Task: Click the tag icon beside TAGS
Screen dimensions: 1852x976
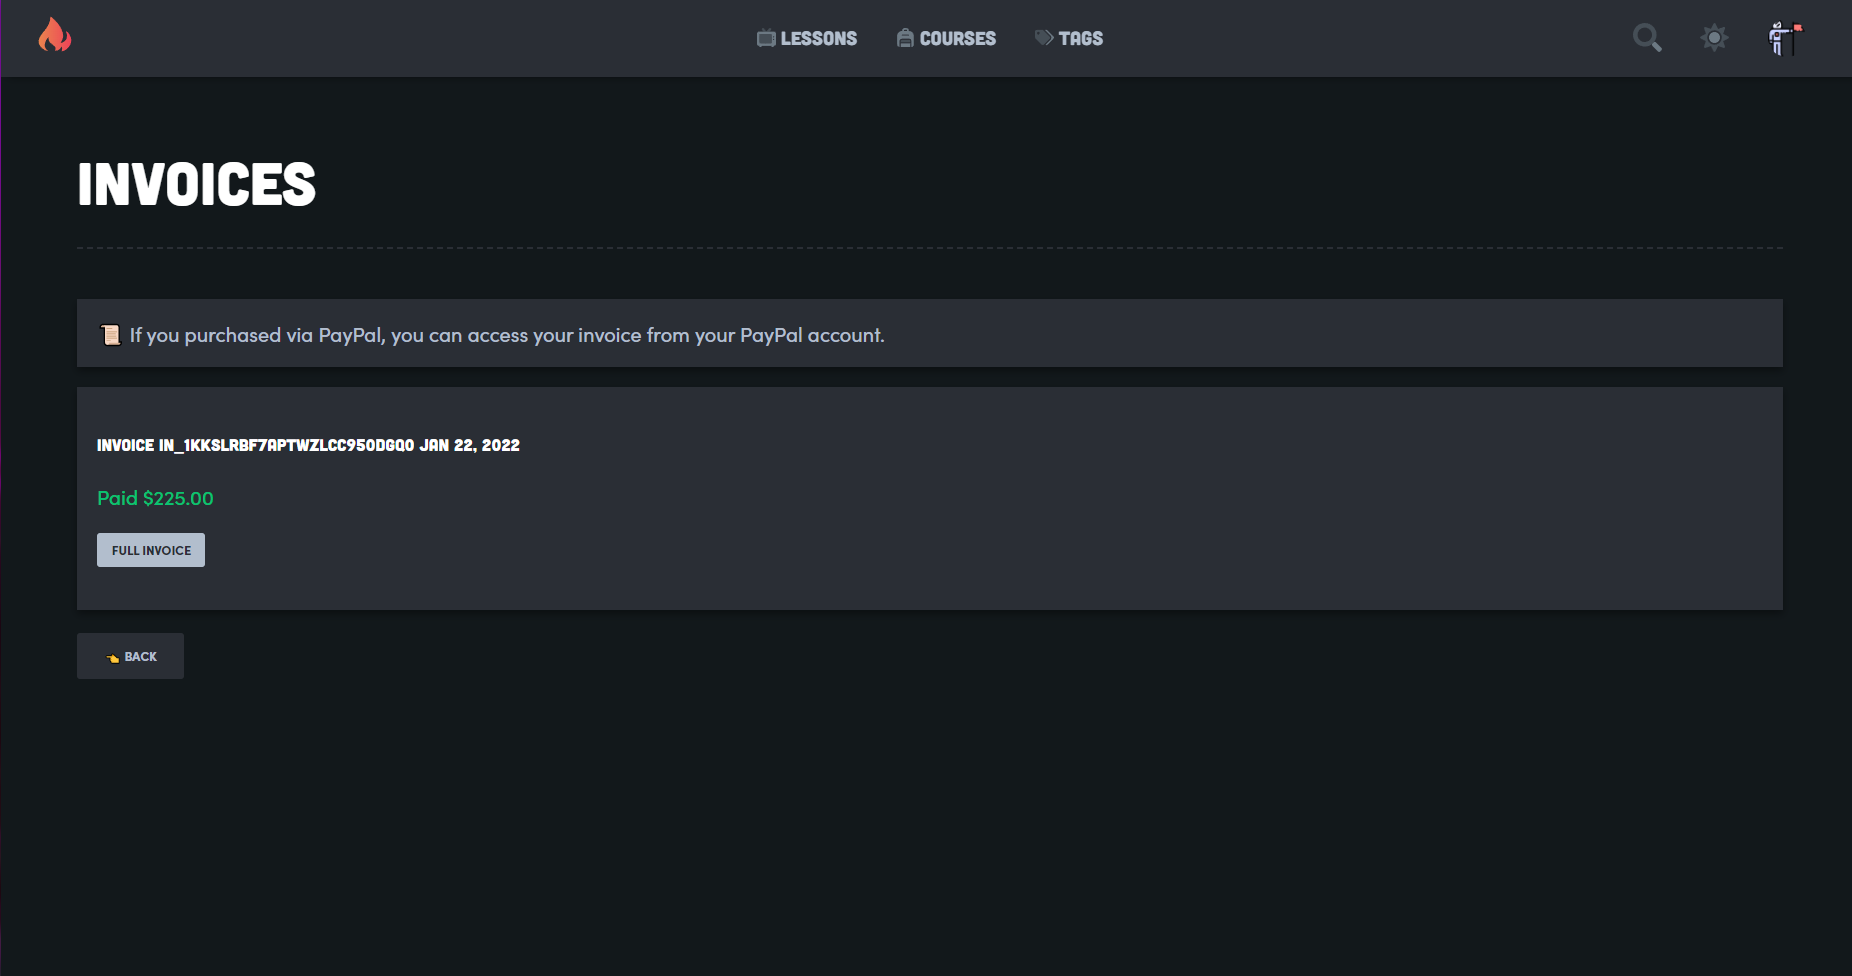Action: pos(1043,38)
